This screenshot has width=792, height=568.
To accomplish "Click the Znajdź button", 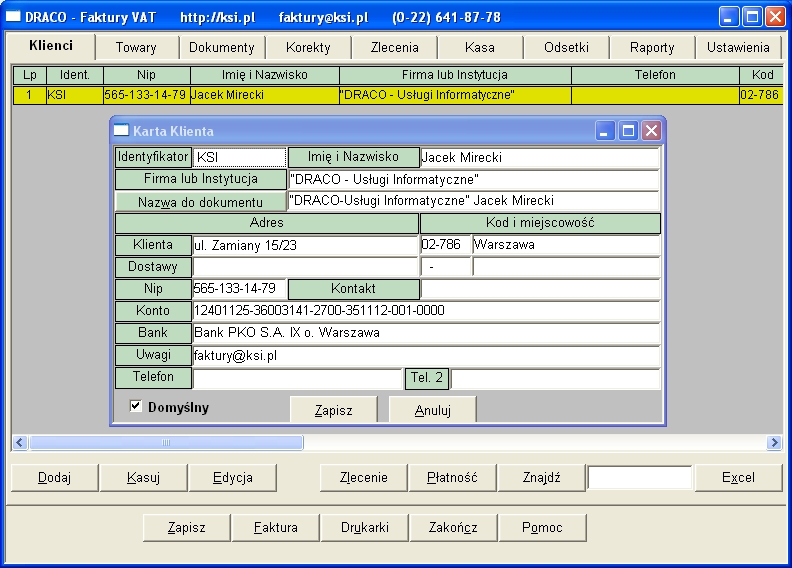I will pyautogui.click(x=541, y=478).
